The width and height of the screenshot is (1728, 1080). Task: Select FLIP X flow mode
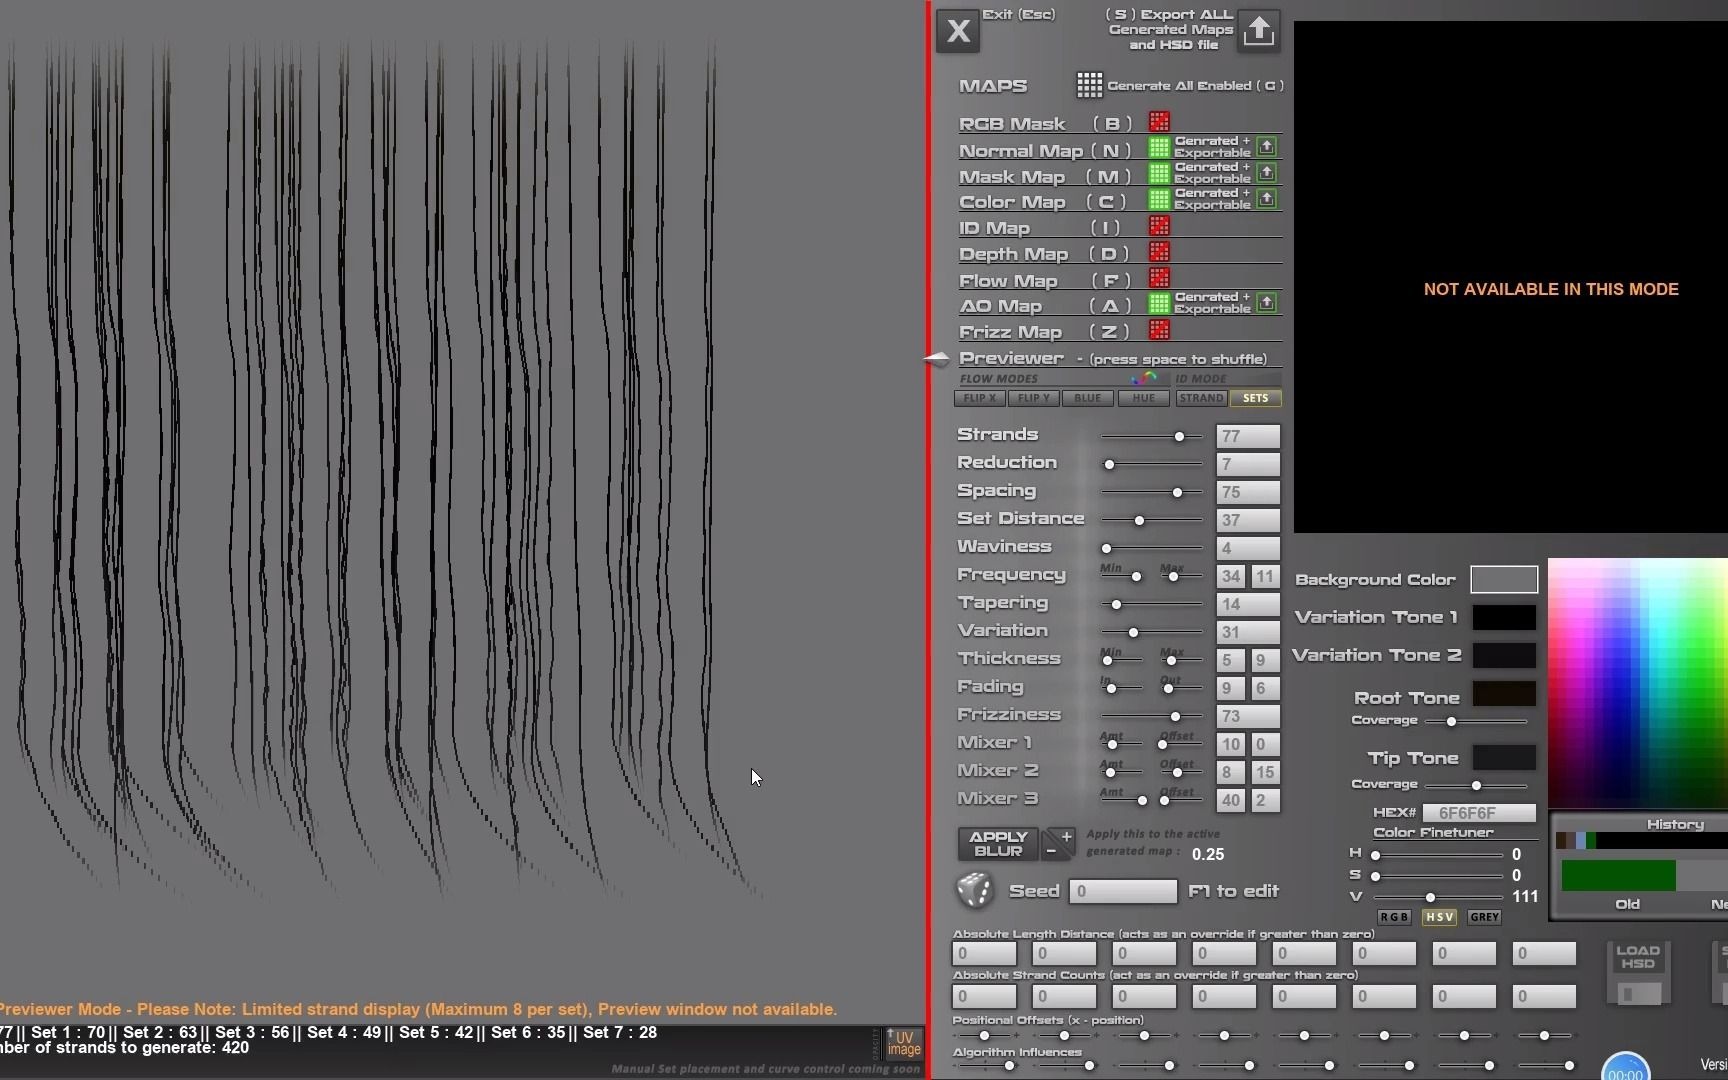pyautogui.click(x=980, y=398)
